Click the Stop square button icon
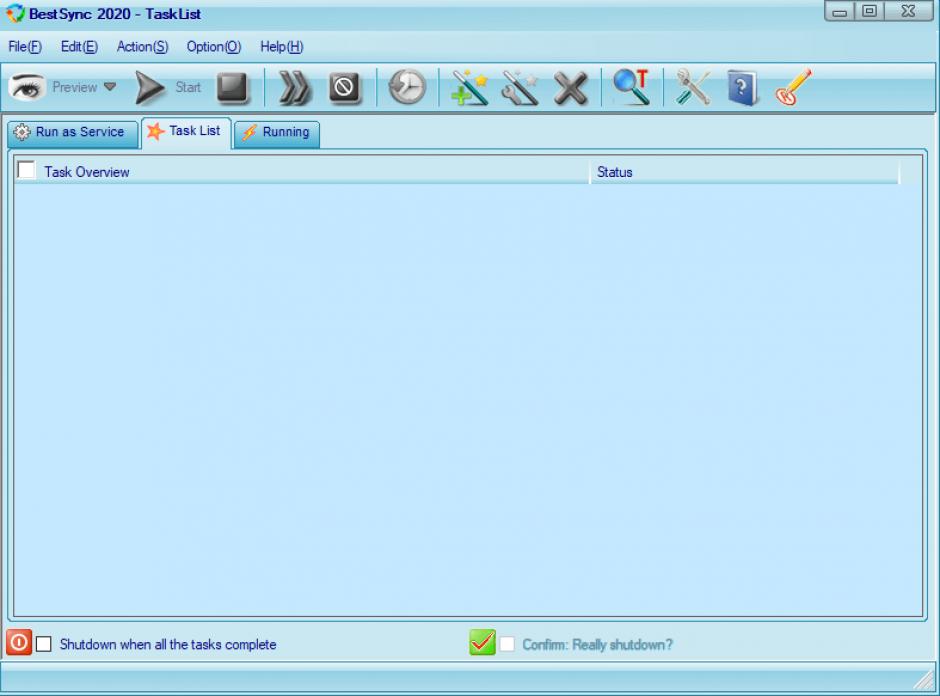The image size is (940, 696). [232, 88]
